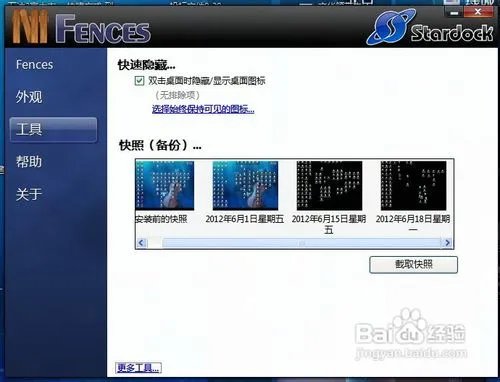Image resolution: width=500 pixels, height=382 pixels.
Task: Click the Stardock logo
Action: [x=430, y=28]
